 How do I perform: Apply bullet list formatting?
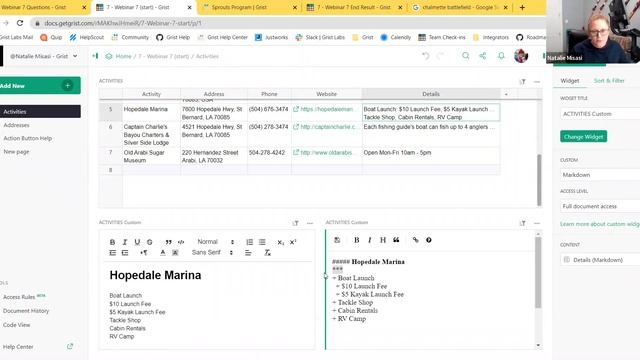(x=262, y=242)
